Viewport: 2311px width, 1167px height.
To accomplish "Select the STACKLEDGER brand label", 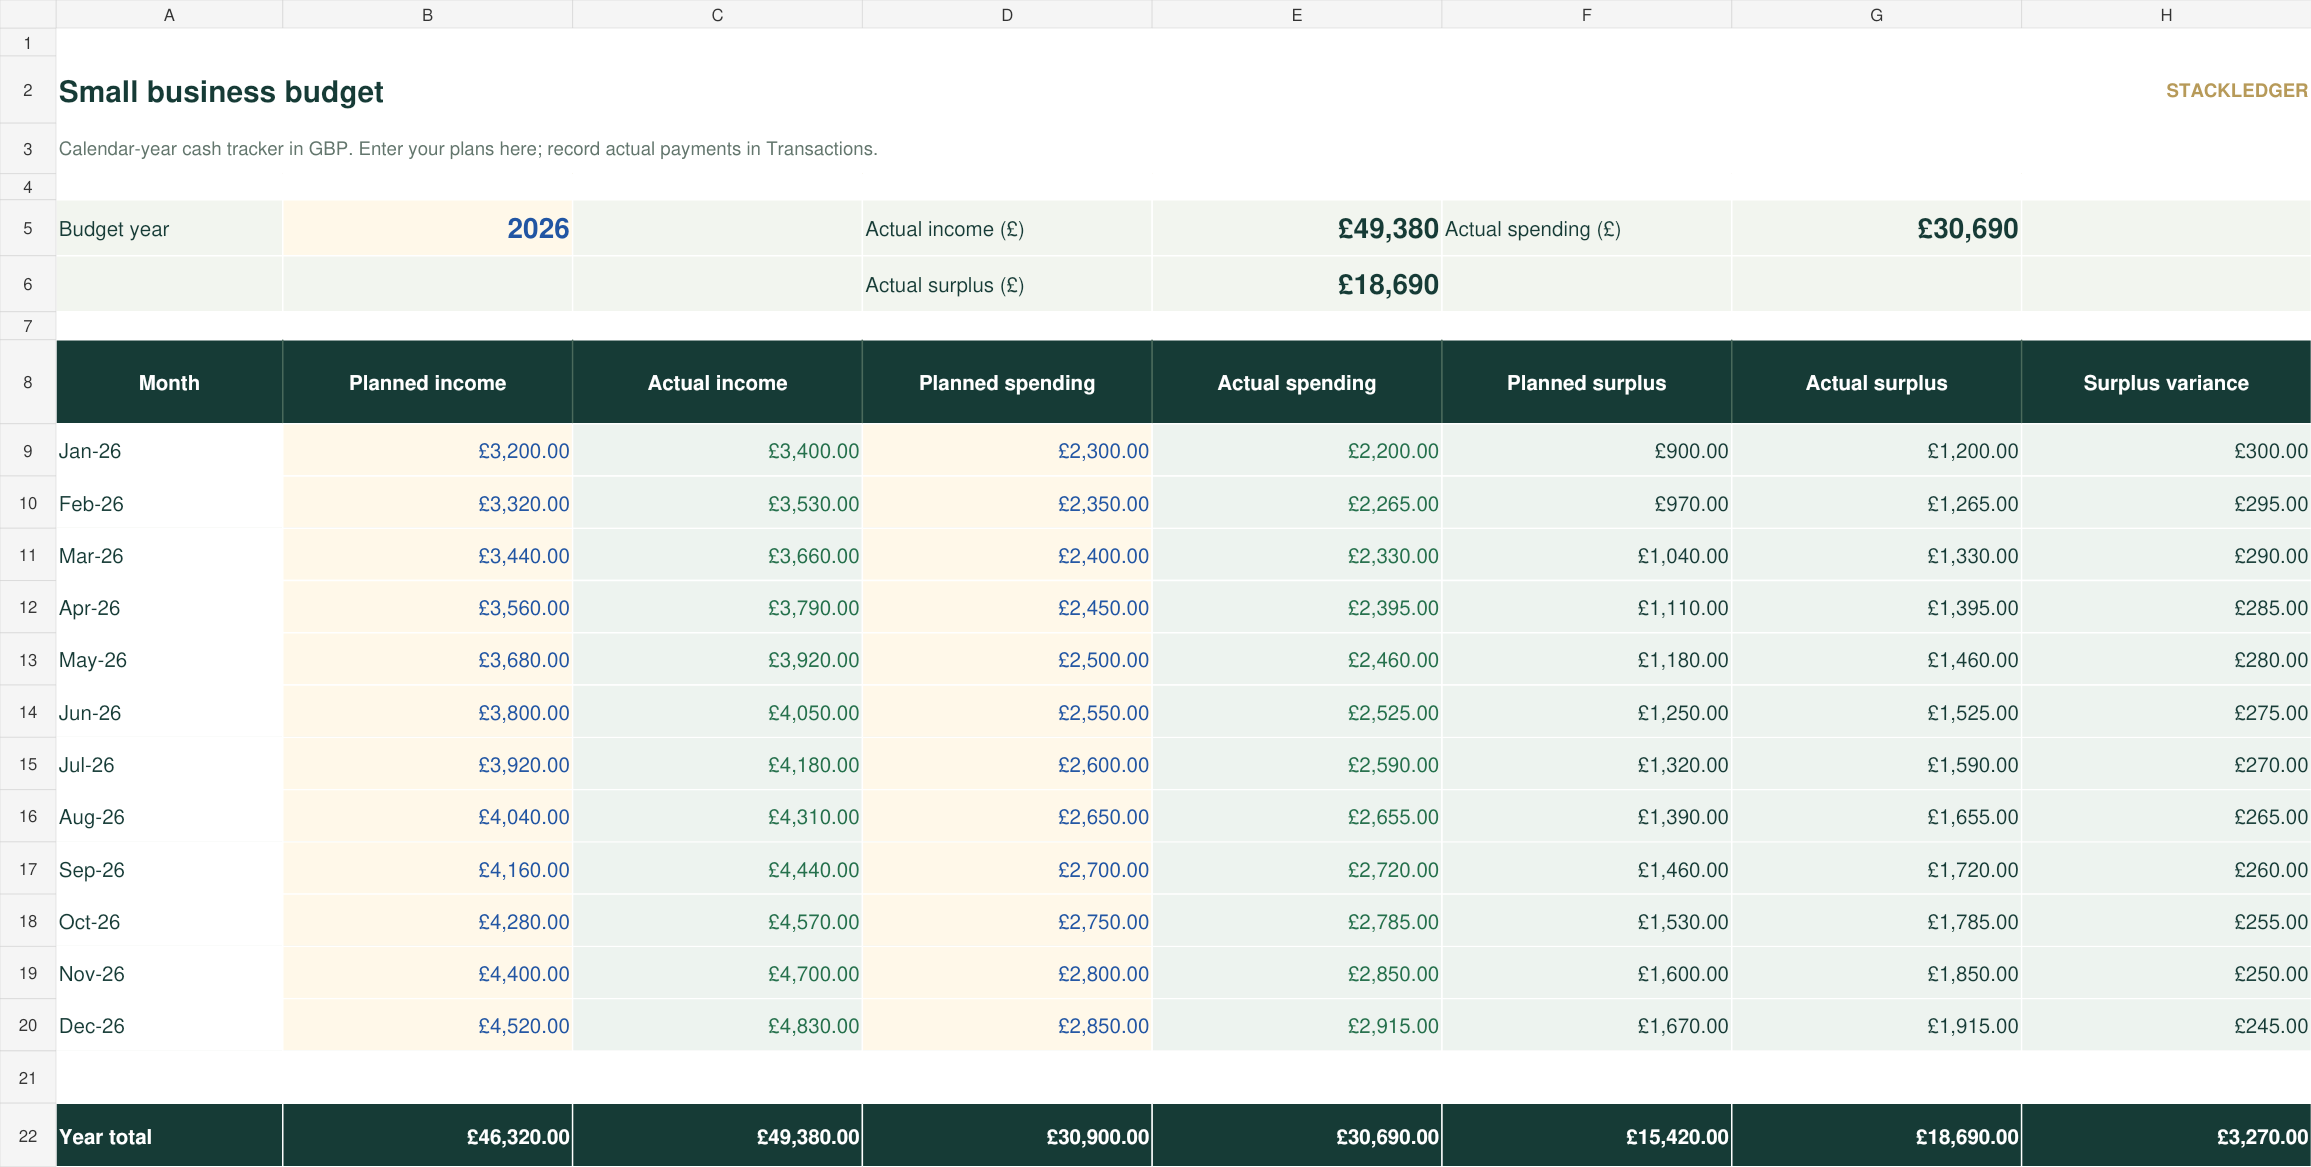I will point(2236,91).
